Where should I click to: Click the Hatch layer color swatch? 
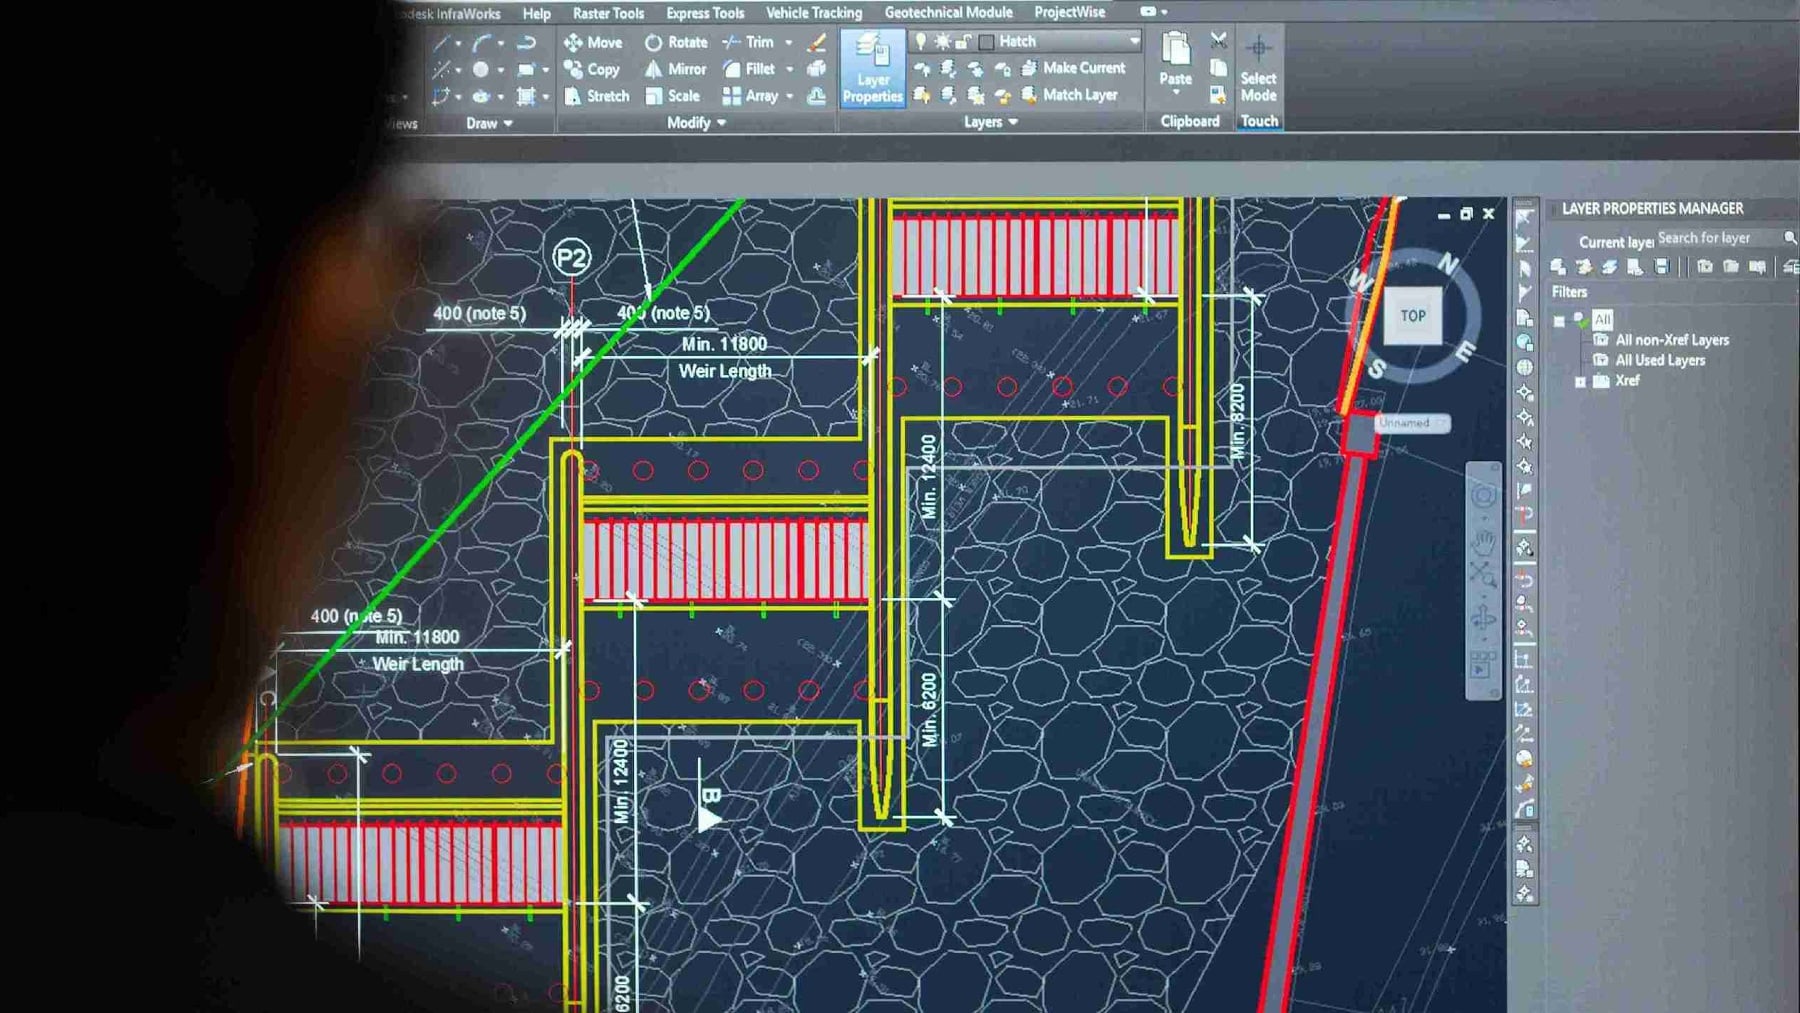(x=986, y=41)
